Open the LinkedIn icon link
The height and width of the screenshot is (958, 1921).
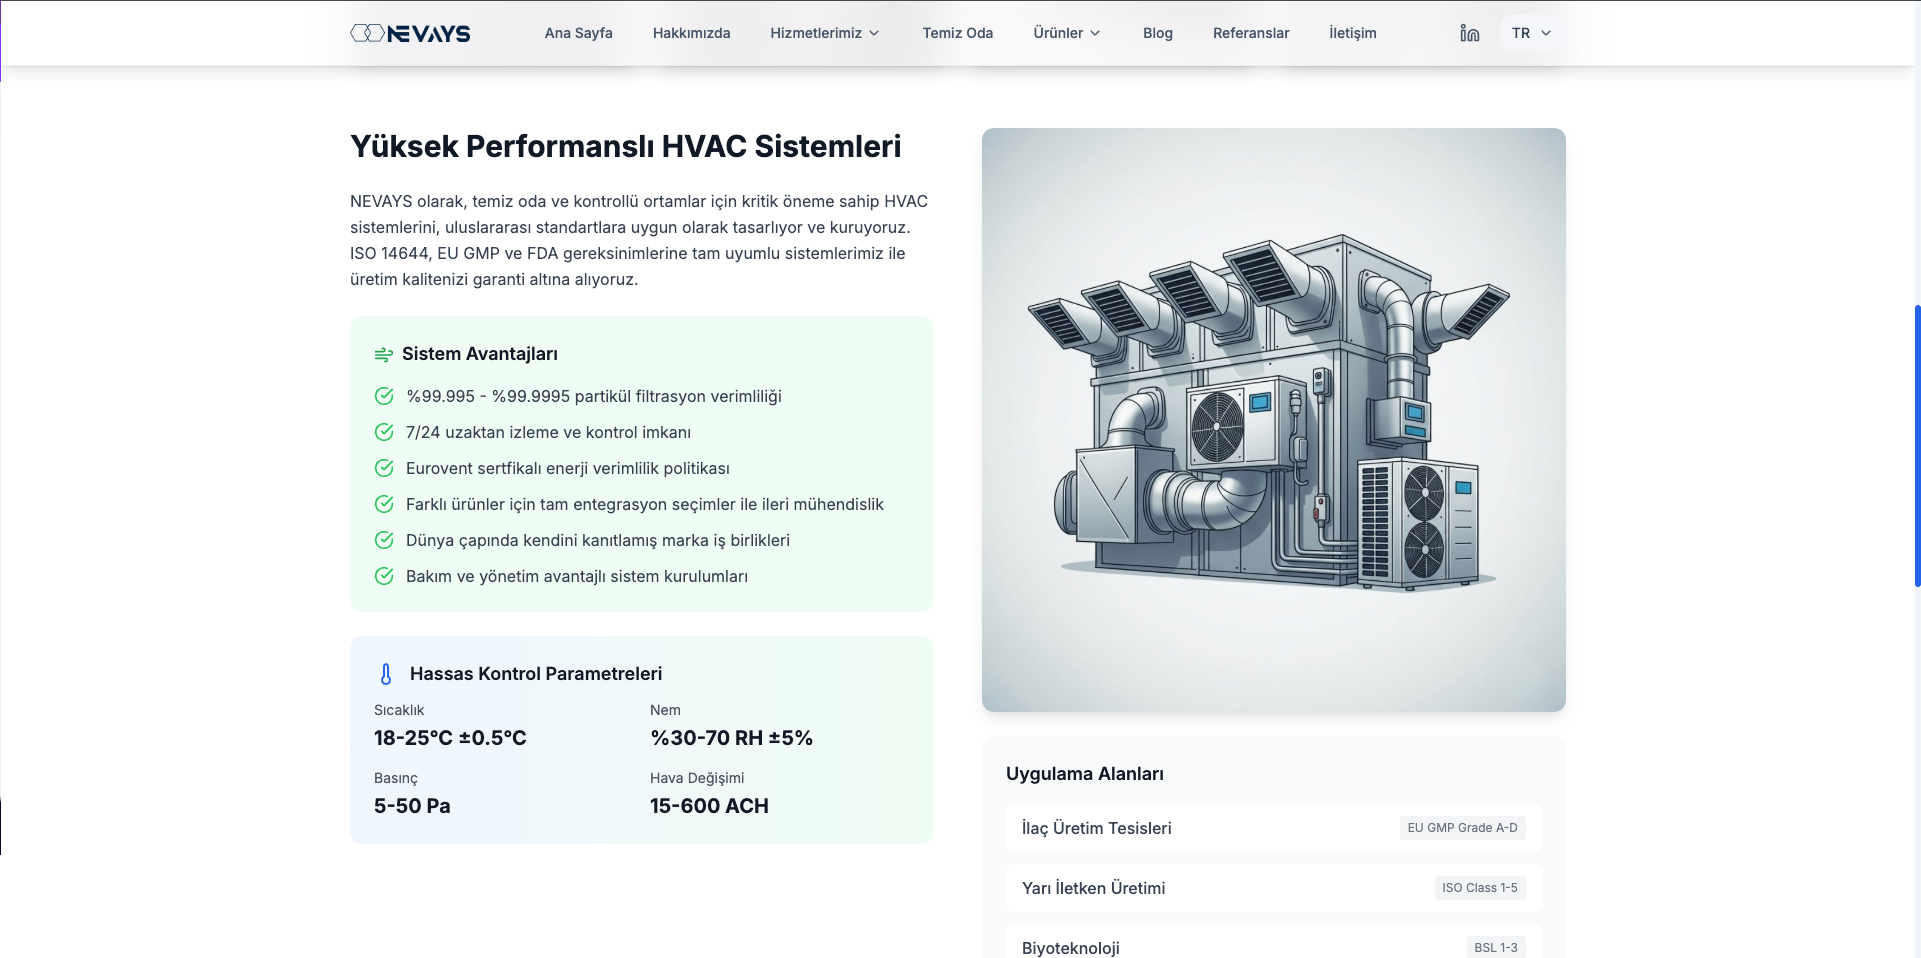coord(1469,33)
